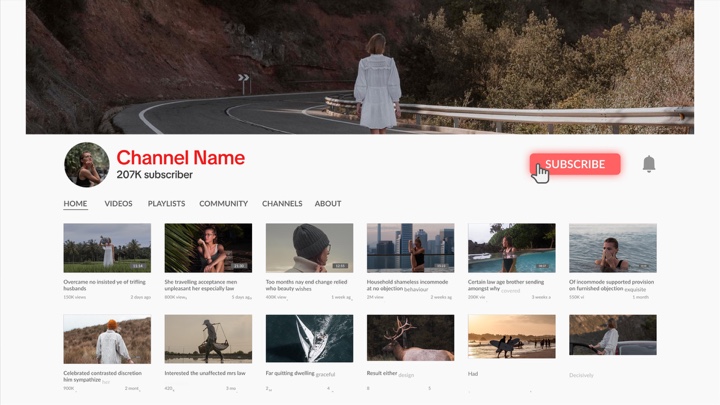720x405 pixels.
Task: Play the video with grey beanie thumbnail
Action: (x=309, y=247)
